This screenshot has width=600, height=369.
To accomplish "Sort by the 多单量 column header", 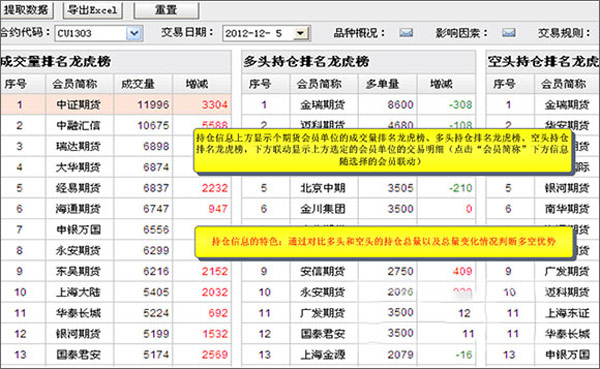I will point(382,84).
